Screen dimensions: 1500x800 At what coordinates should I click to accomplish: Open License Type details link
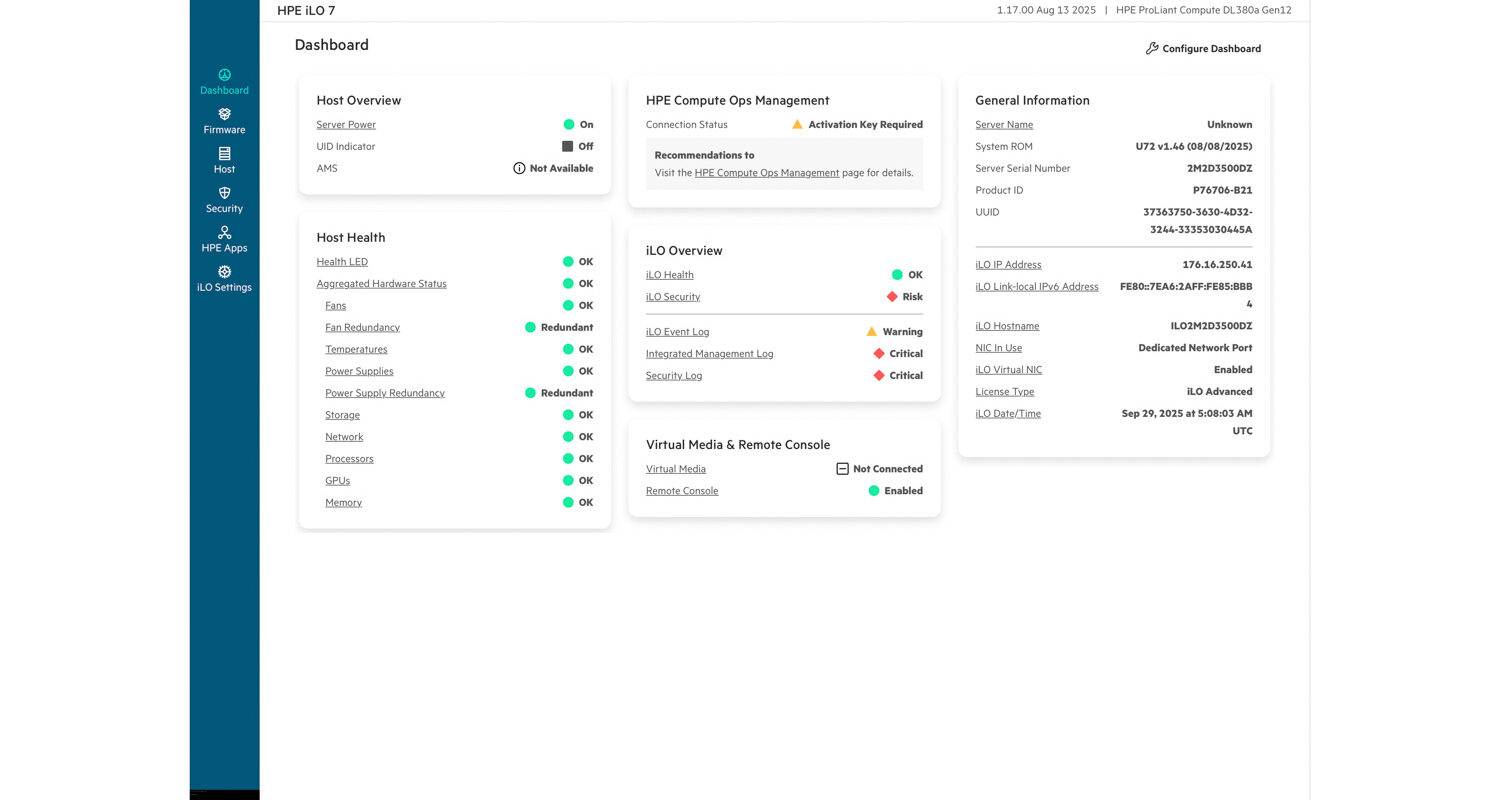point(1004,392)
